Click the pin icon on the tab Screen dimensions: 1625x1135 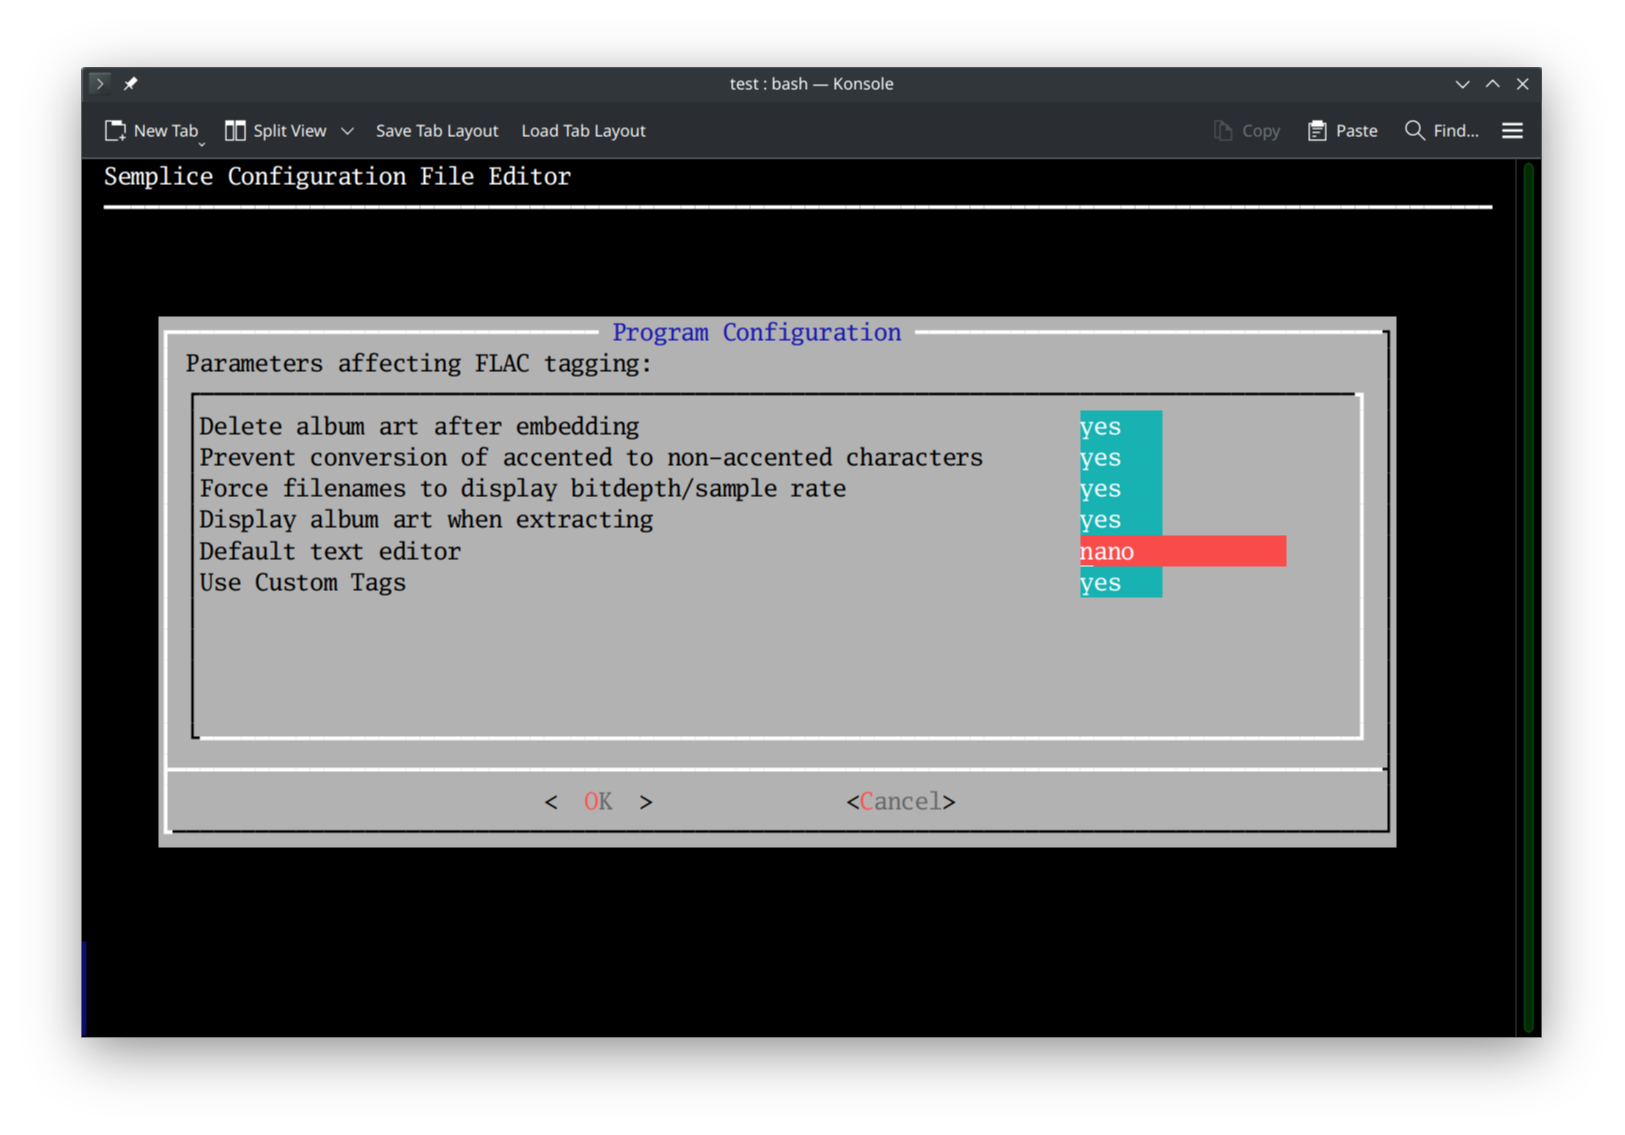[x=130, y=84]
